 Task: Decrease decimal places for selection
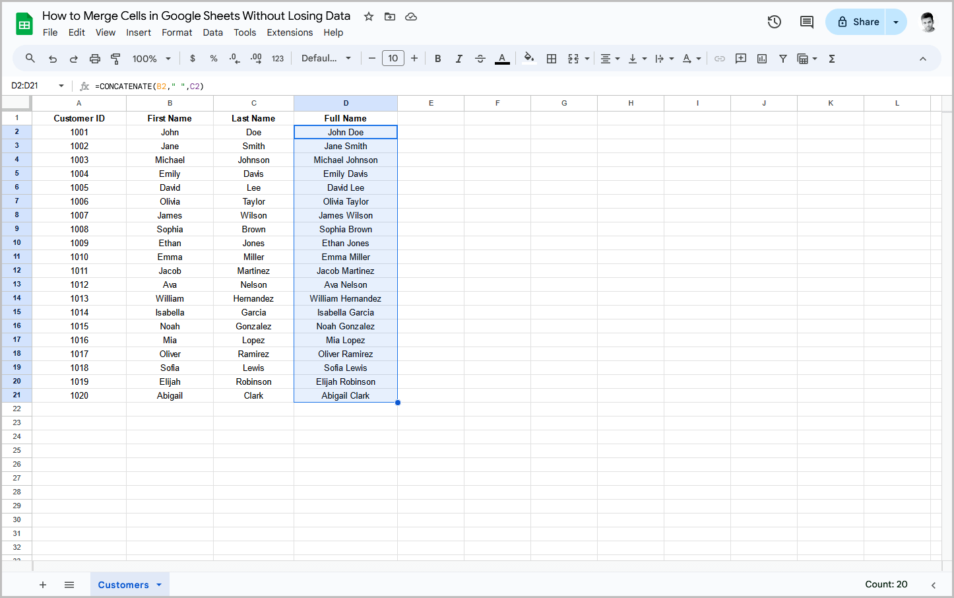(233, 58)
